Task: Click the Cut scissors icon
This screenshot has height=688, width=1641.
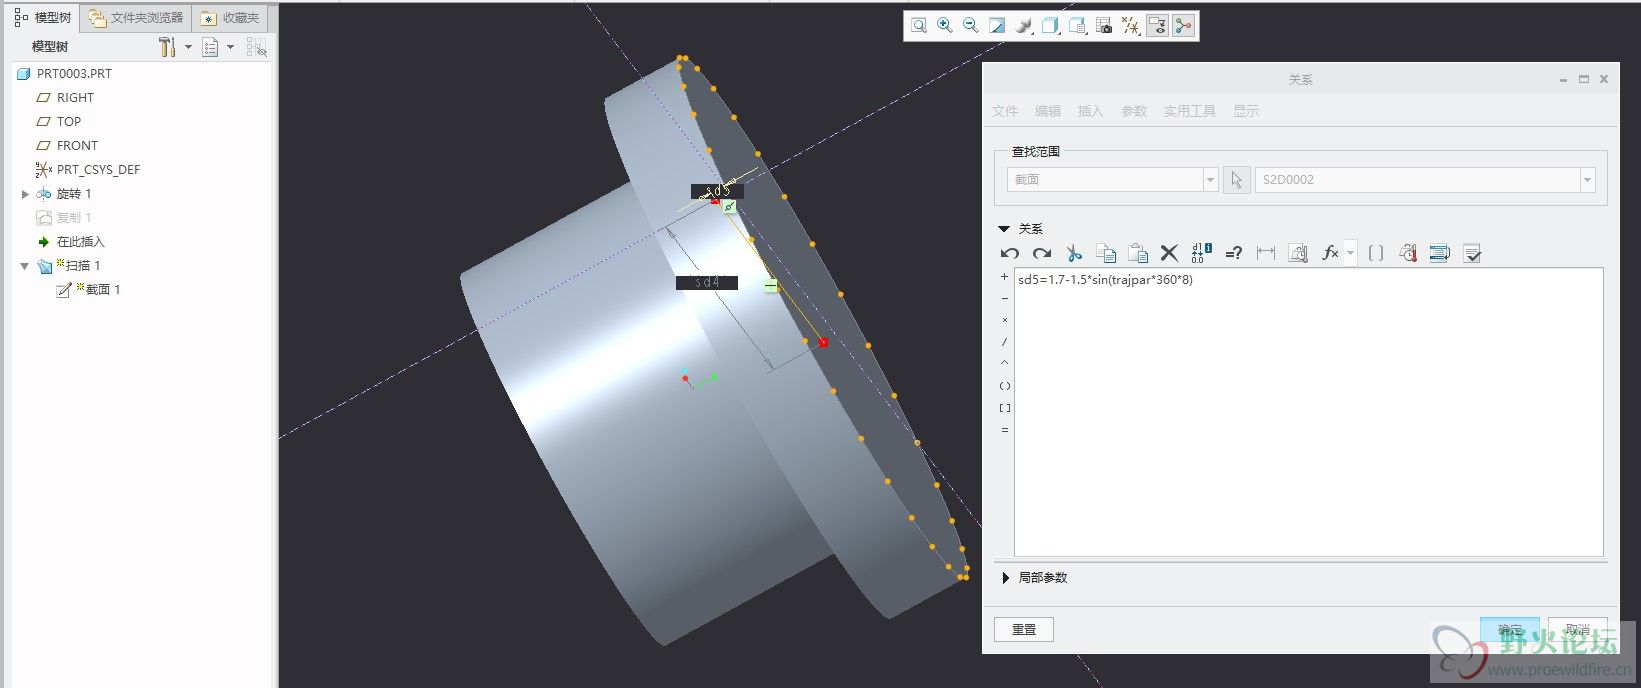Action: pos(1074,254)
